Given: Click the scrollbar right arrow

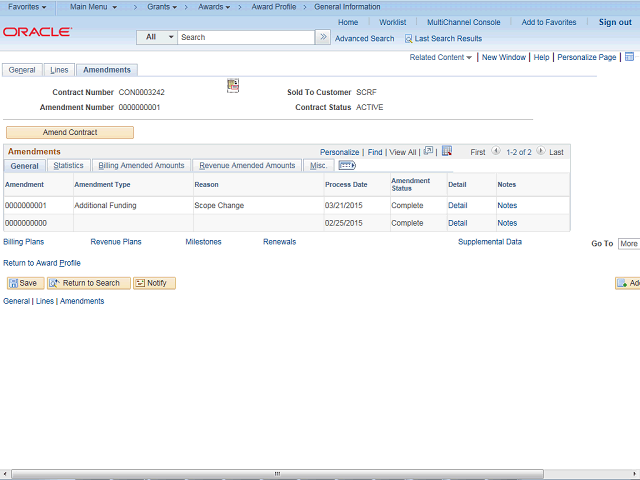Looking at the screenshot, I should pyautogui.click(x=635, y=473).
